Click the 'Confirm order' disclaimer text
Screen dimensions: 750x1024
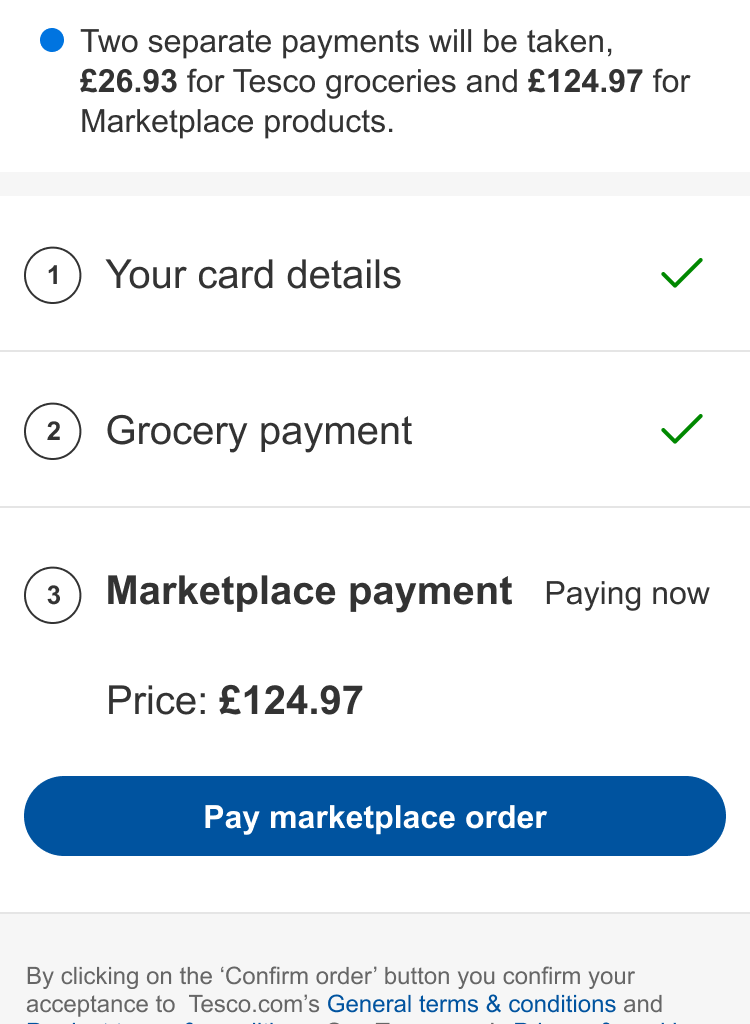330,976
